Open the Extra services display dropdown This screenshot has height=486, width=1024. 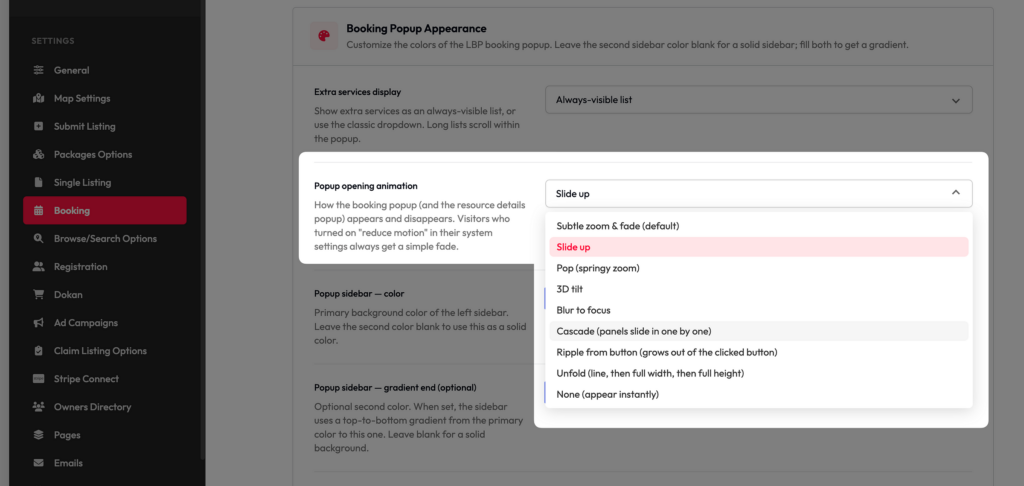point(759,100)
